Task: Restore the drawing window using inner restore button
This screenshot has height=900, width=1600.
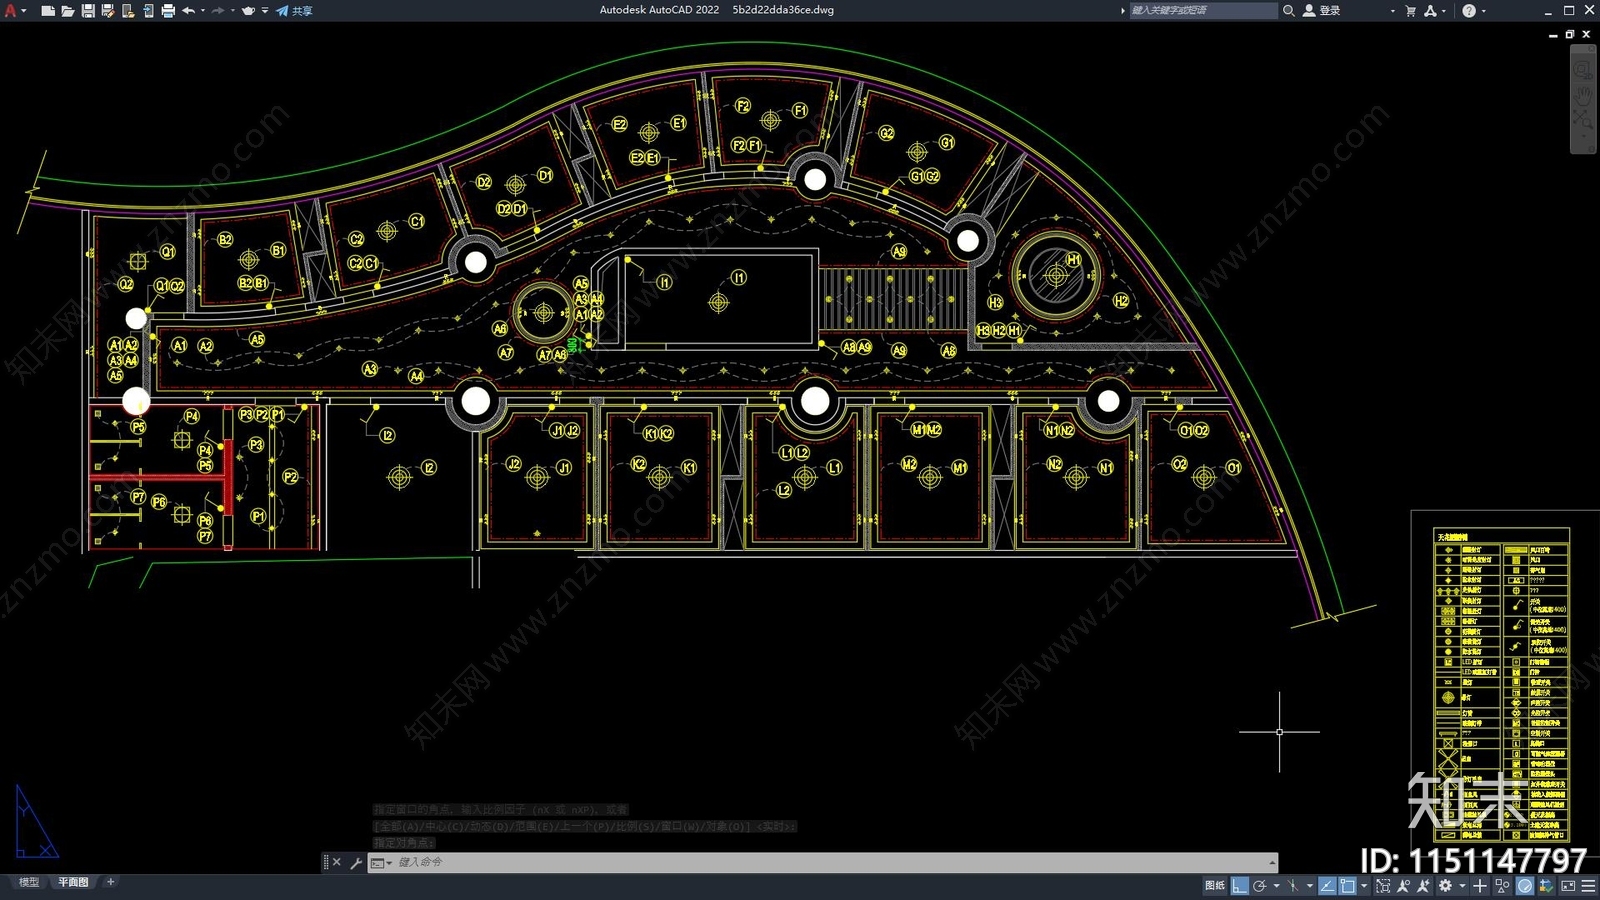Action: point(1570,34)
